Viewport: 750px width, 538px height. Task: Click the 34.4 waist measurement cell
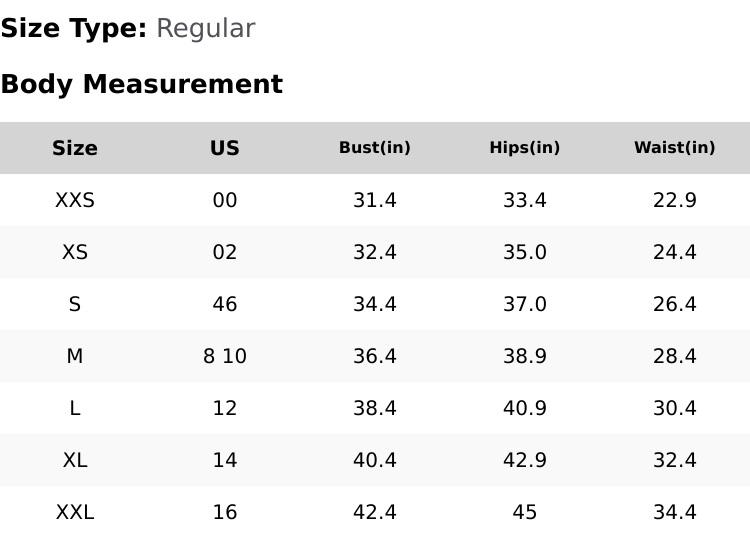pos(675,512)
